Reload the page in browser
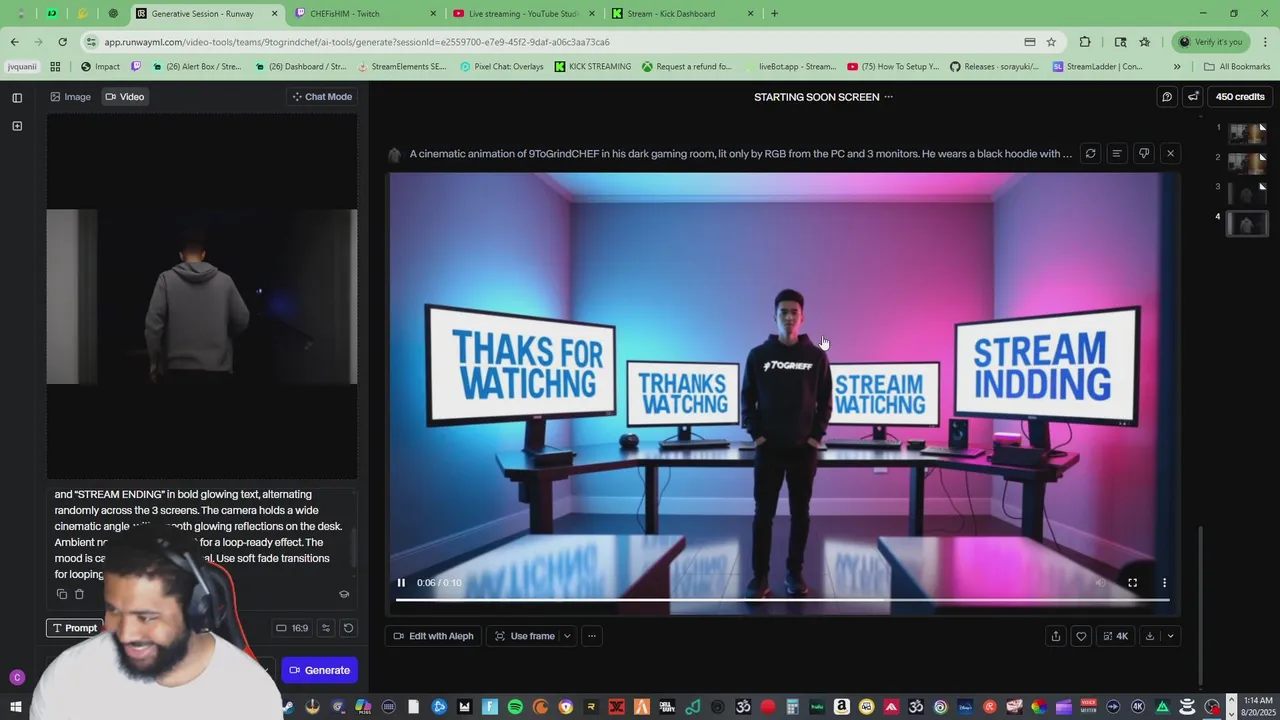 tap(62, 42)
